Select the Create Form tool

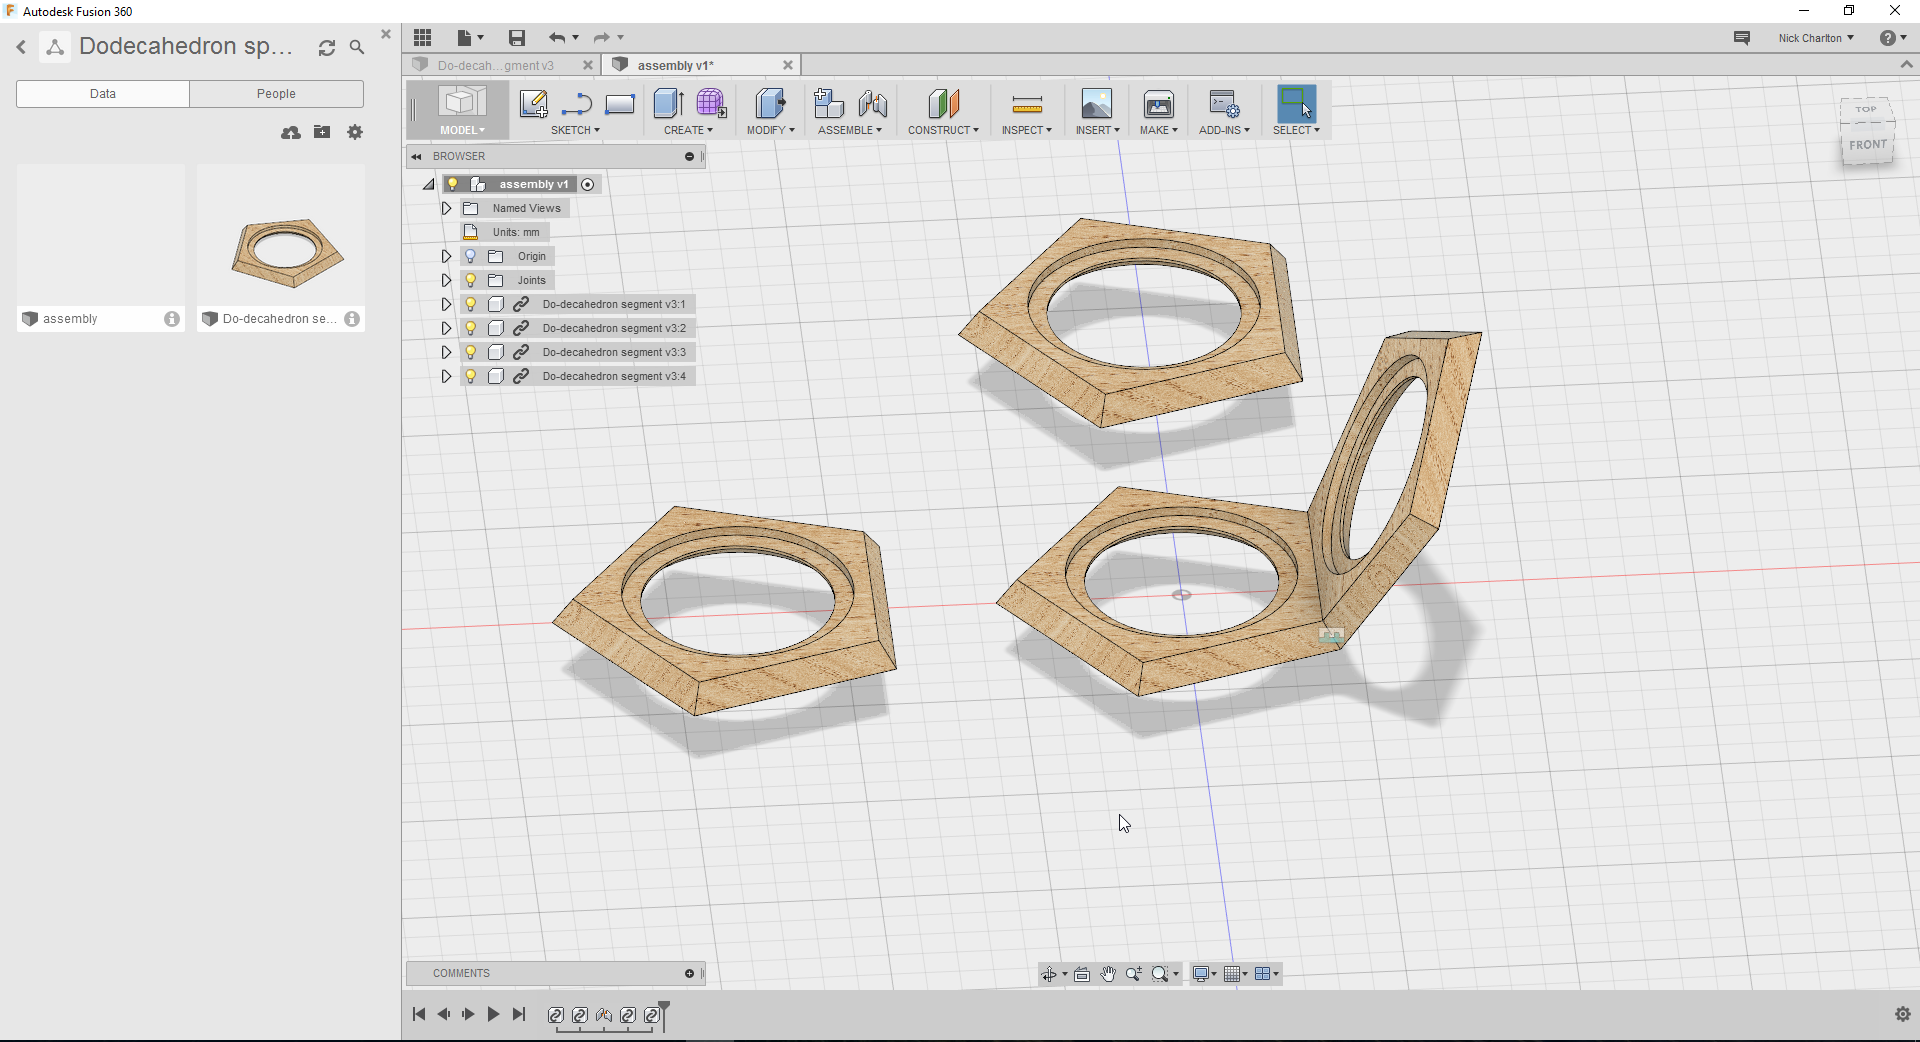[x=711, y=104]
